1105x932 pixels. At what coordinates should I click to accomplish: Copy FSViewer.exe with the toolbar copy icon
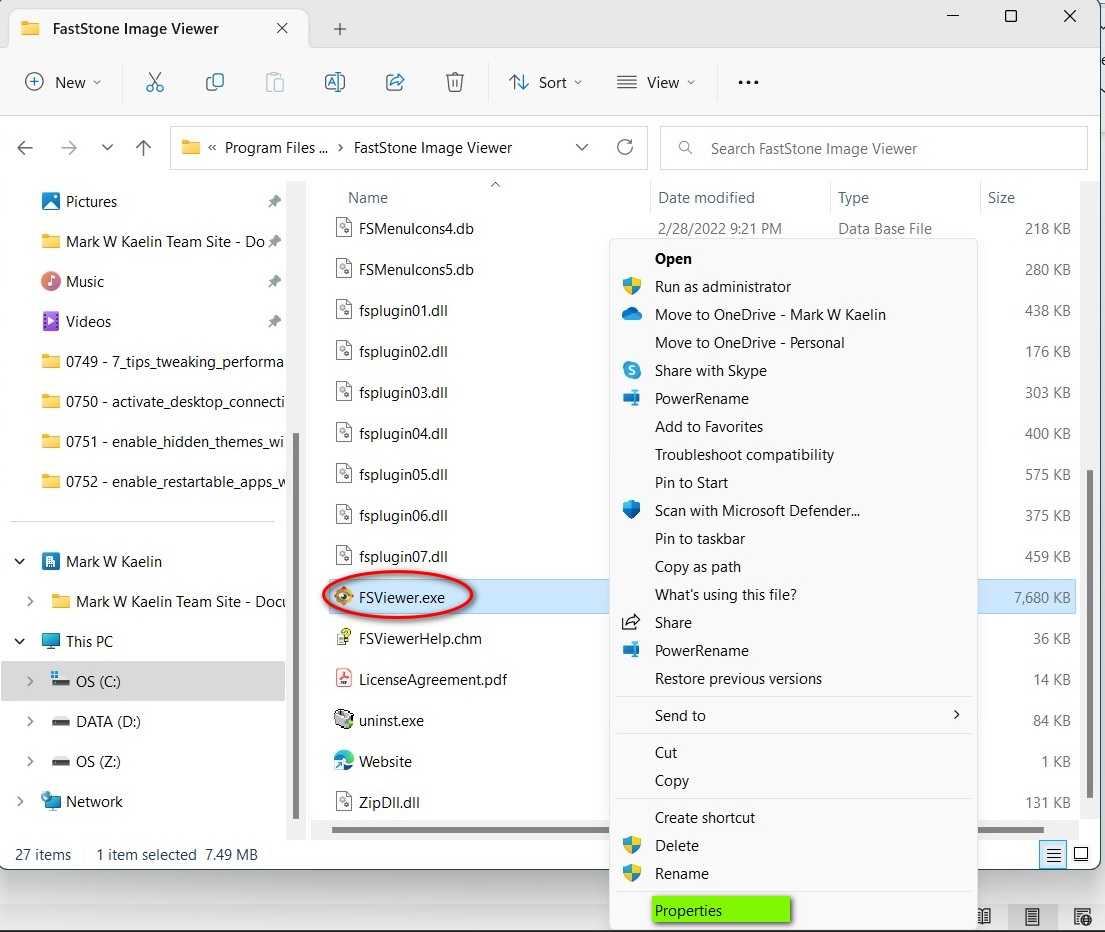pos(214,82)
